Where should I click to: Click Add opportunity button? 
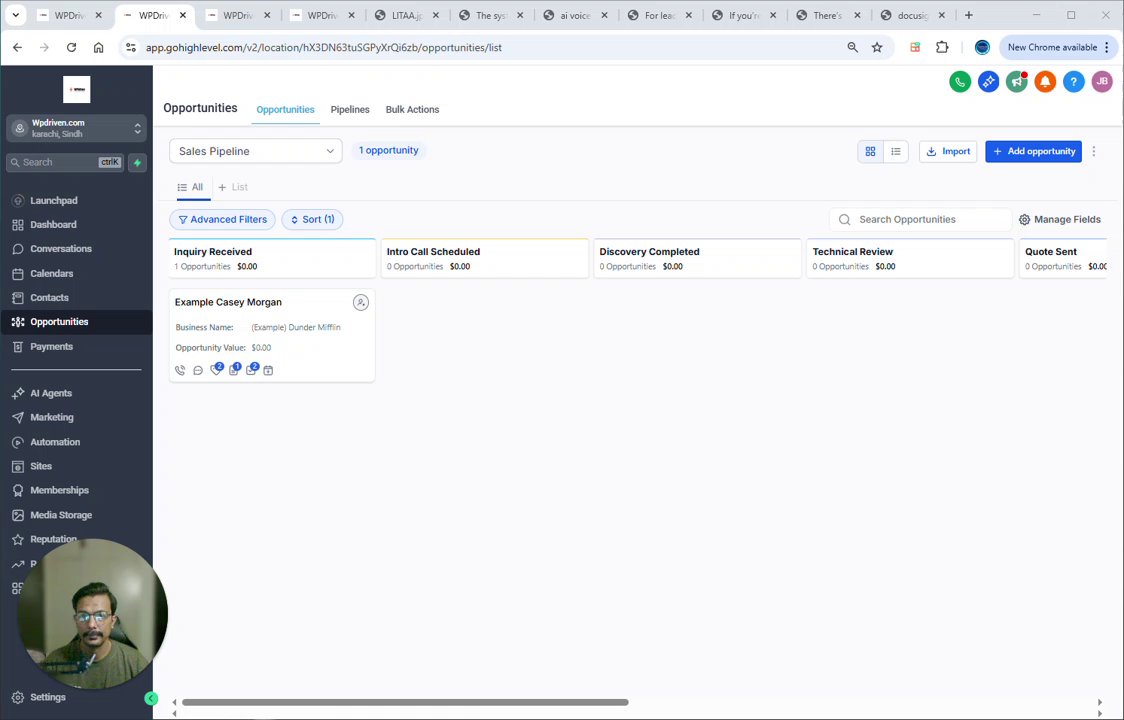pos(1033,151)
